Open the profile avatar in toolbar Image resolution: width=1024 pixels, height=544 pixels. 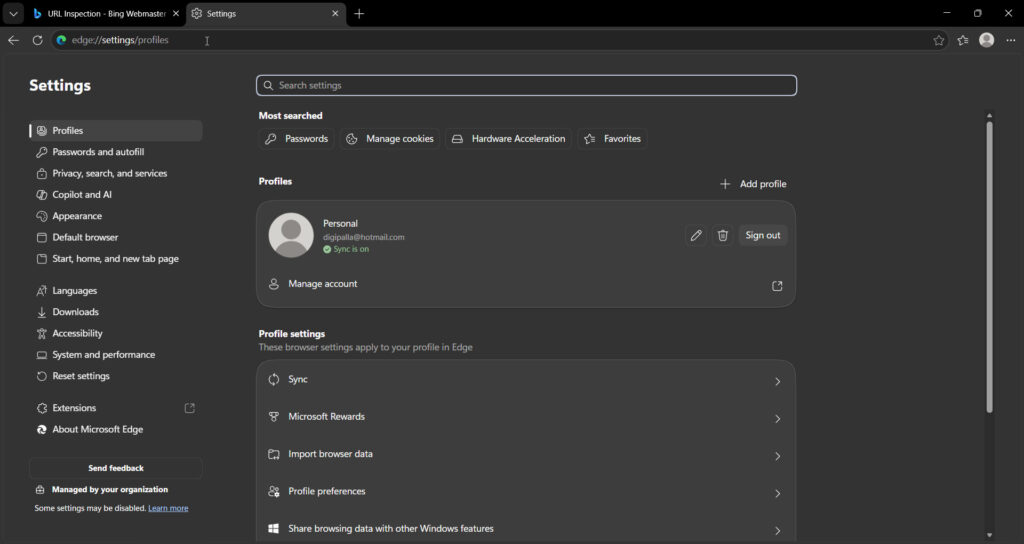(x=987, y=40)
